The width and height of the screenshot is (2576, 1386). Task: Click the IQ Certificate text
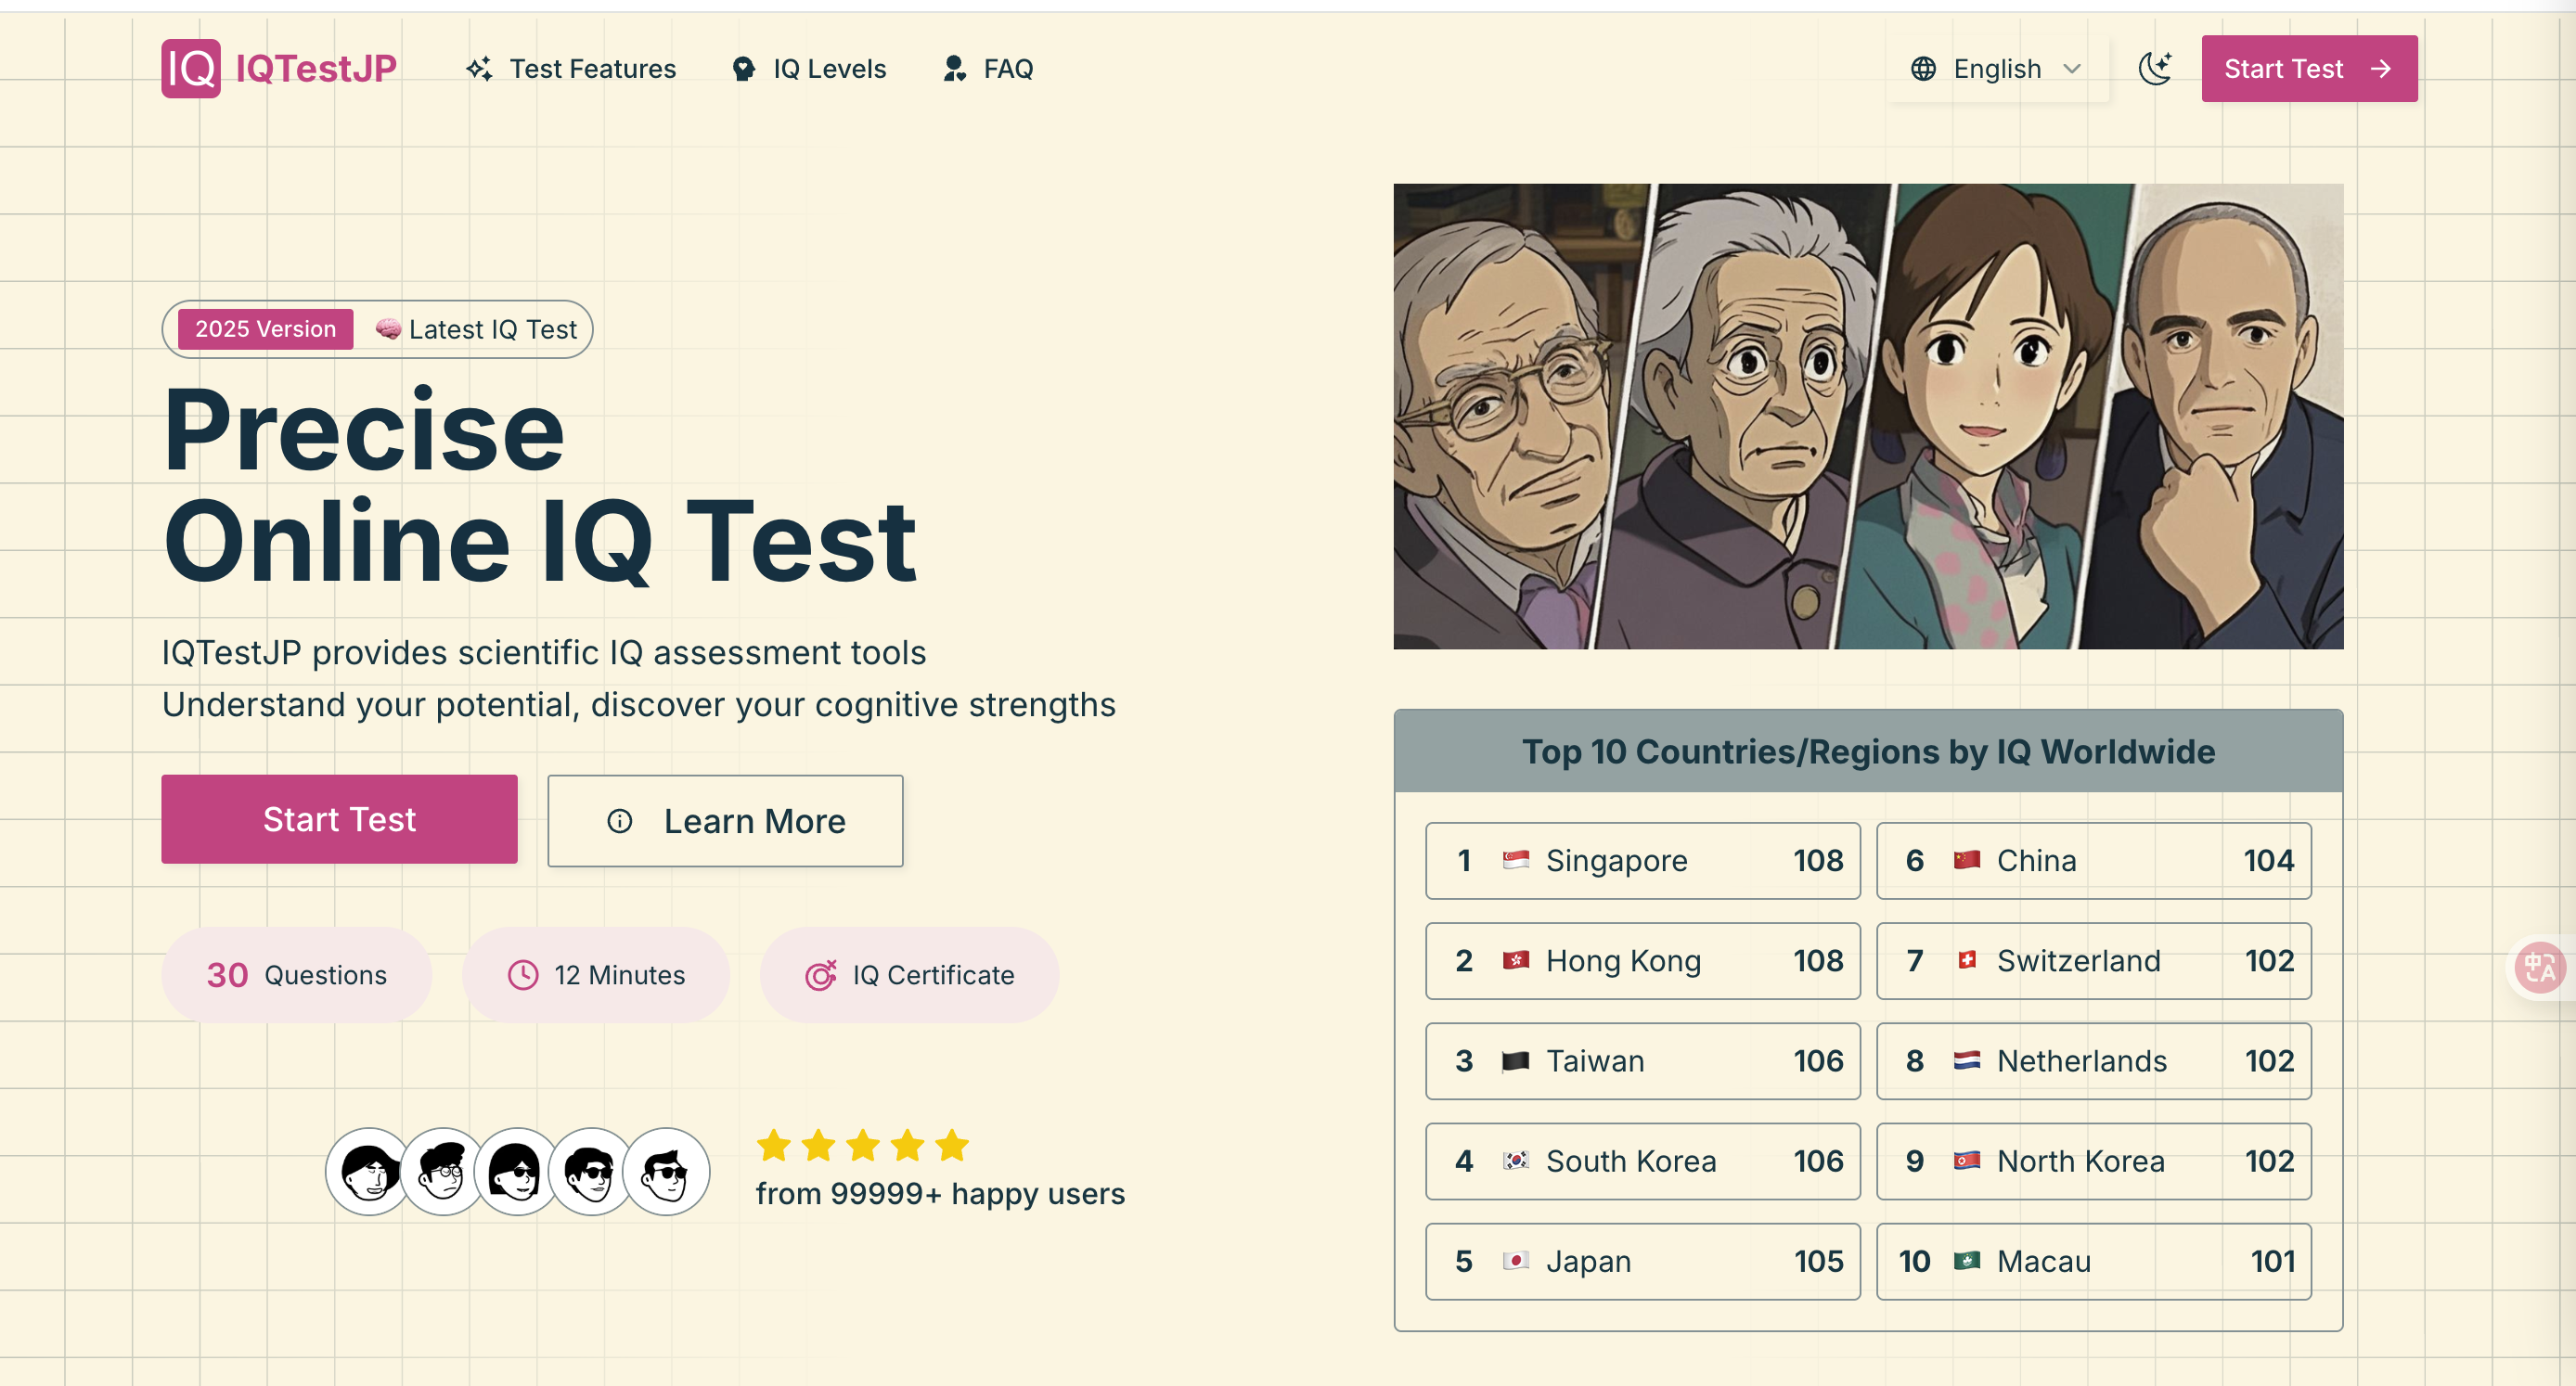click(933, 975)
